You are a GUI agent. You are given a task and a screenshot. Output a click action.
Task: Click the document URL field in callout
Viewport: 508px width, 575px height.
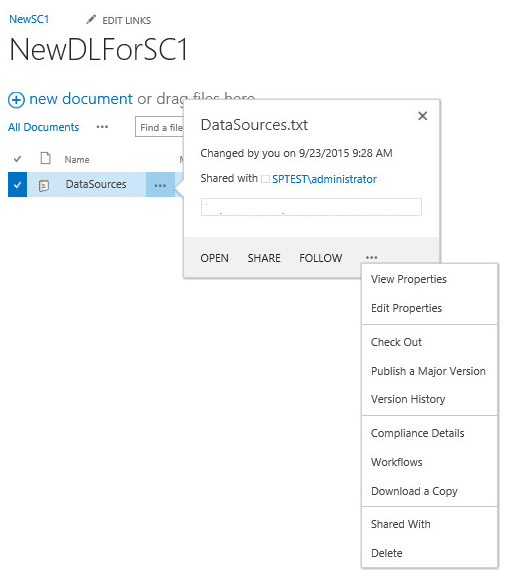[x=311, y=207]
